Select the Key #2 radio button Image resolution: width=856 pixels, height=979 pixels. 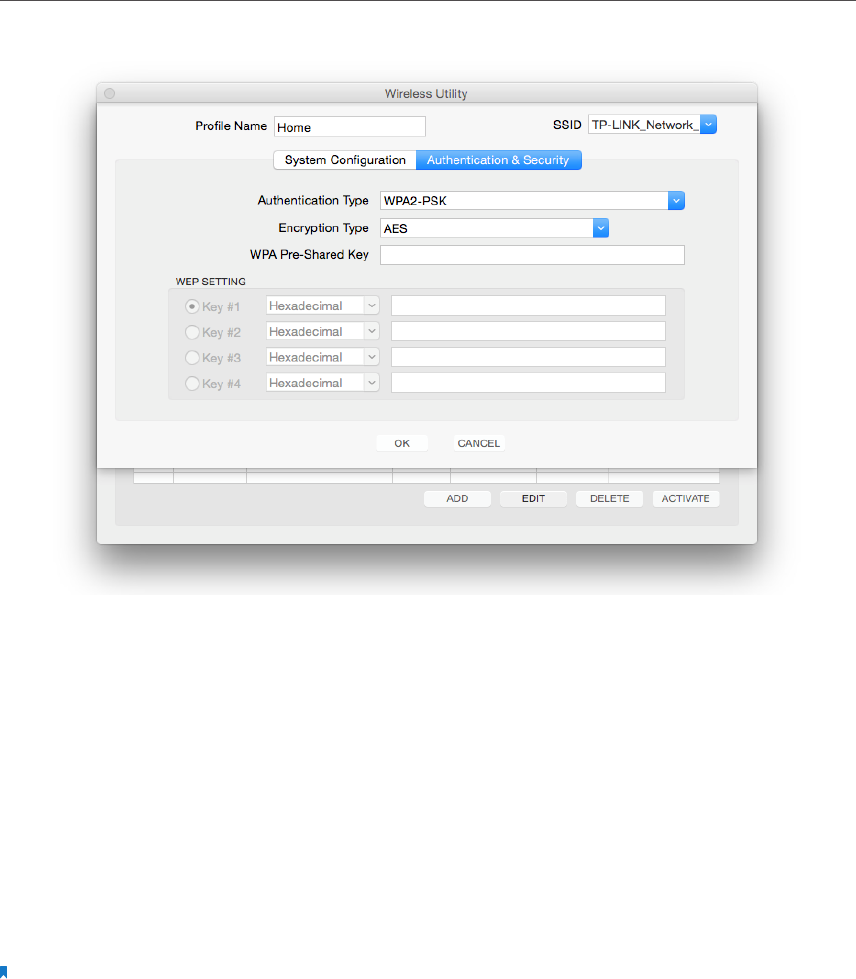[x=192, y=332]
